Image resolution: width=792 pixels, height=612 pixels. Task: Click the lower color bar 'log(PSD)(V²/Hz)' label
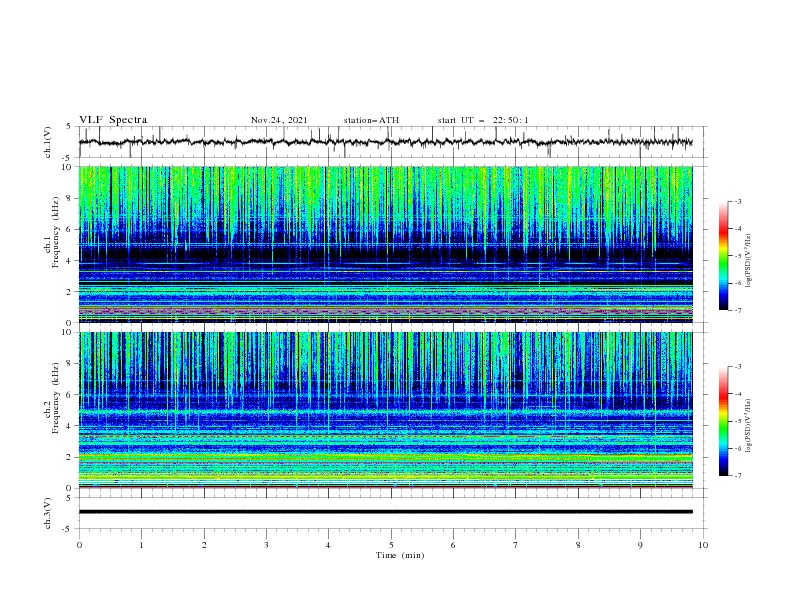click(749, 426)
